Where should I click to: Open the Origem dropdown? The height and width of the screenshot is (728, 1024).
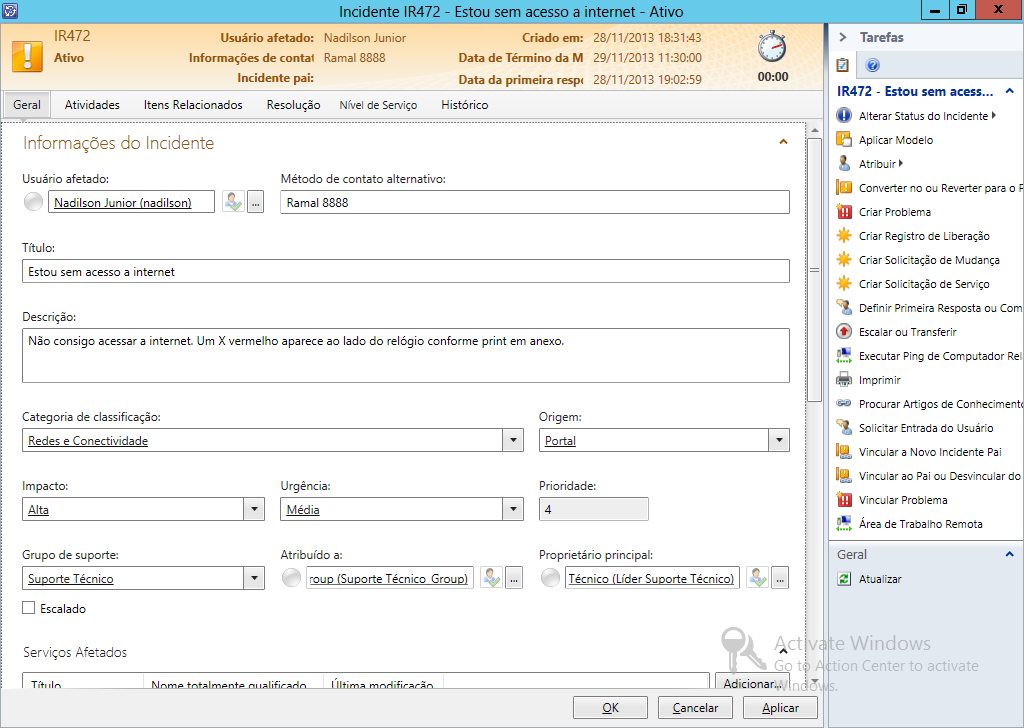pyautogui.click(x=778, y=440)
